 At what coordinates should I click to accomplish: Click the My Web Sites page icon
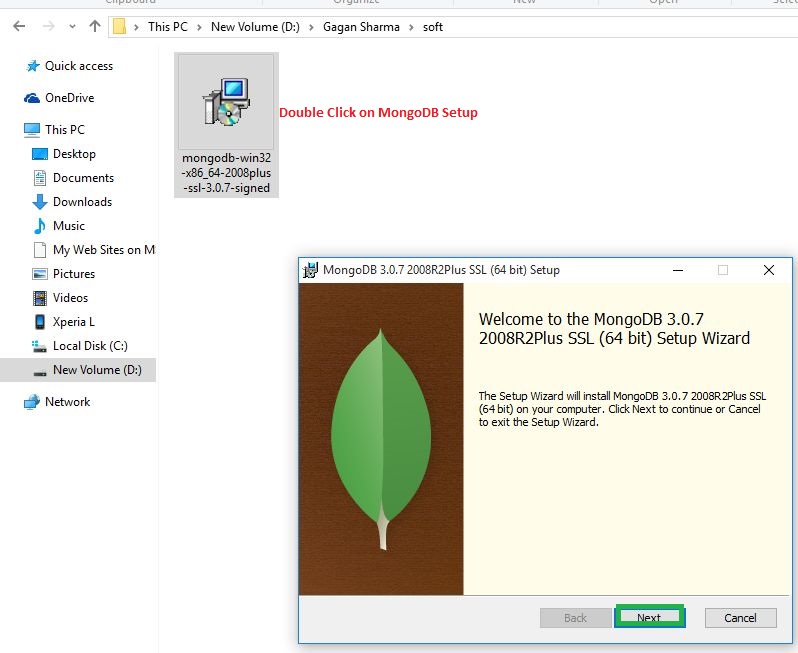point(40,250)
